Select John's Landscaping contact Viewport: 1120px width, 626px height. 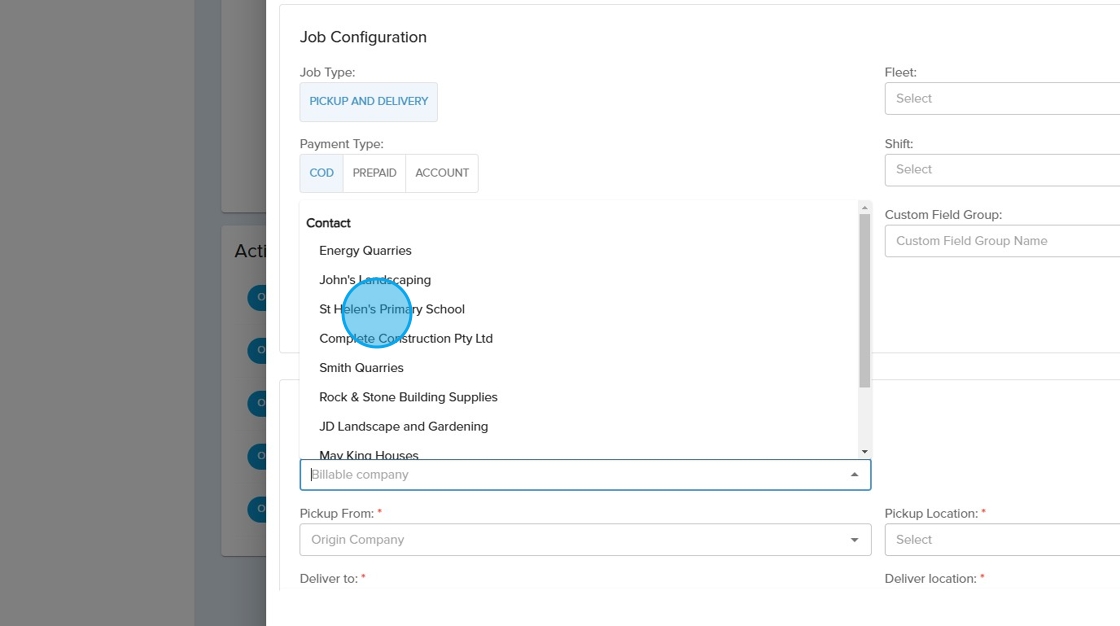coord(375,280)
